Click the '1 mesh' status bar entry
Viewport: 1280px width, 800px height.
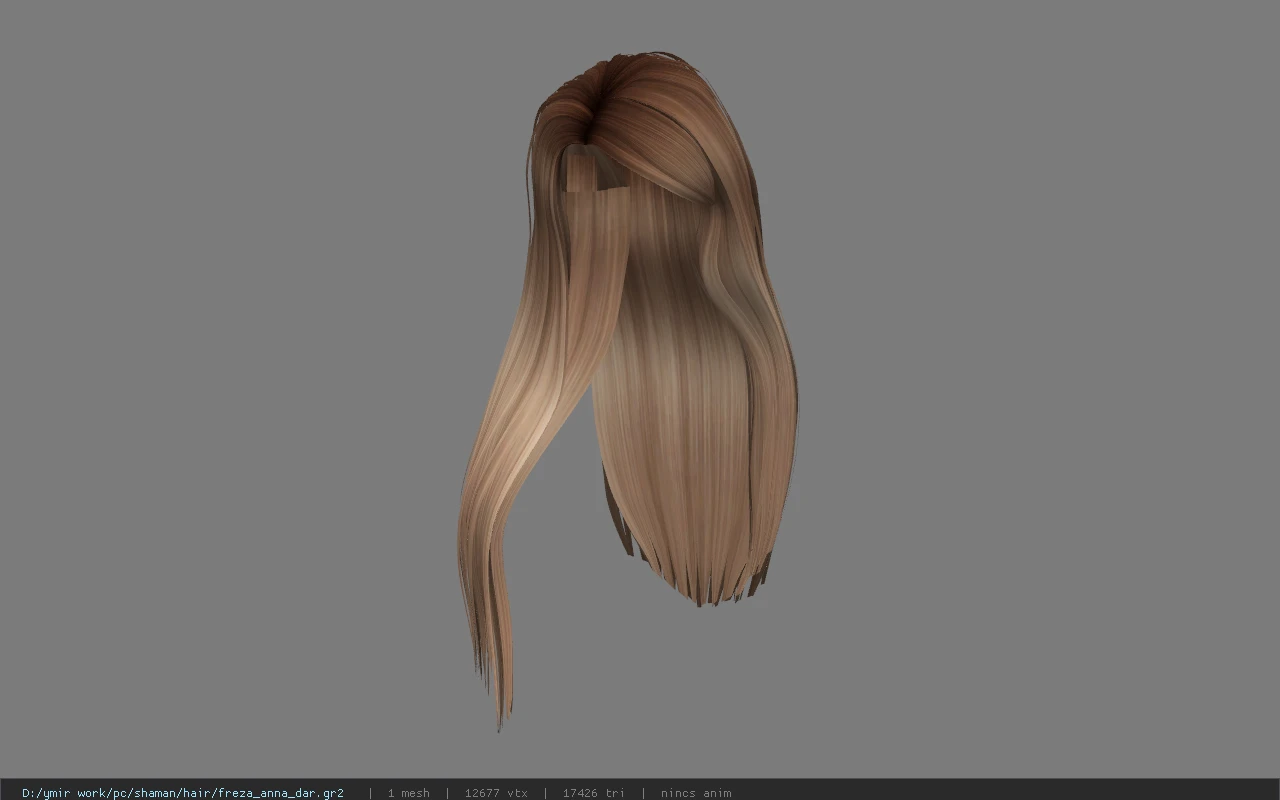point(408,793)
